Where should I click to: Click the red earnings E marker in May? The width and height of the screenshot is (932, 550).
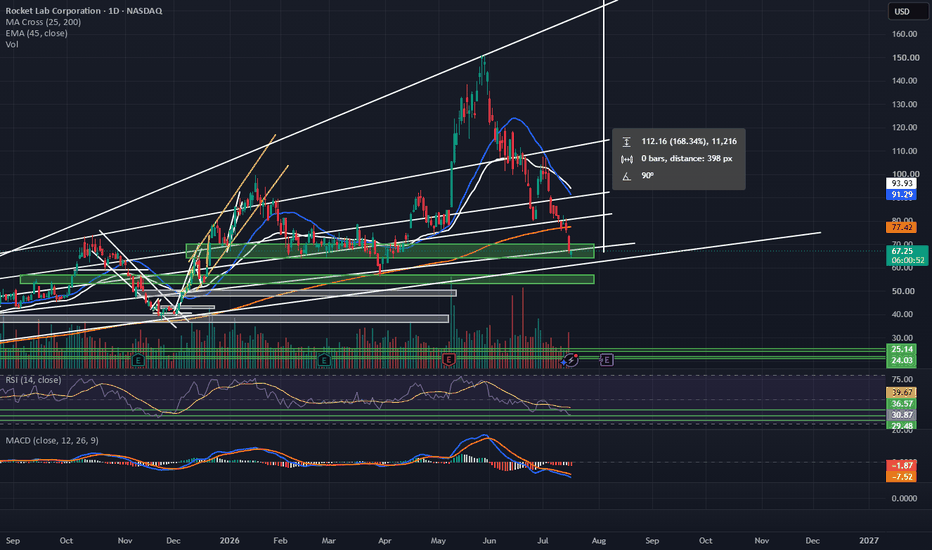[x=448, y=359]
